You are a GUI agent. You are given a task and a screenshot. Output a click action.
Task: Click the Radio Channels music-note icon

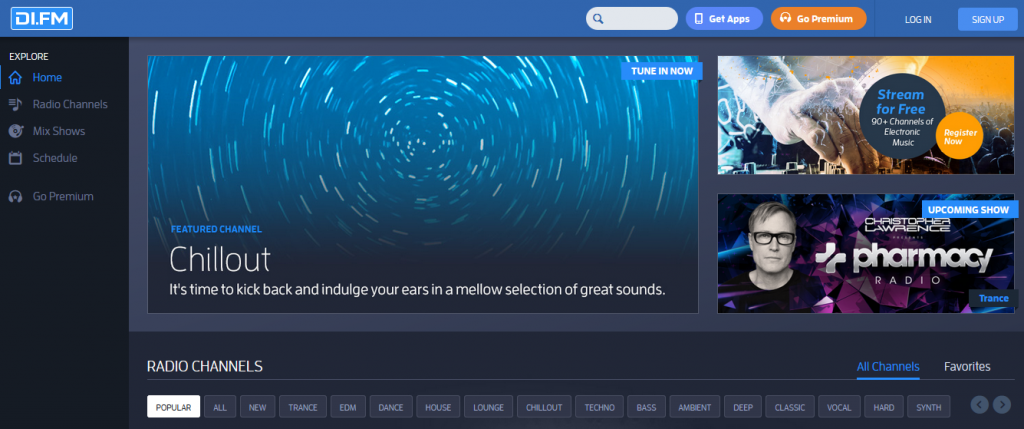16,104
